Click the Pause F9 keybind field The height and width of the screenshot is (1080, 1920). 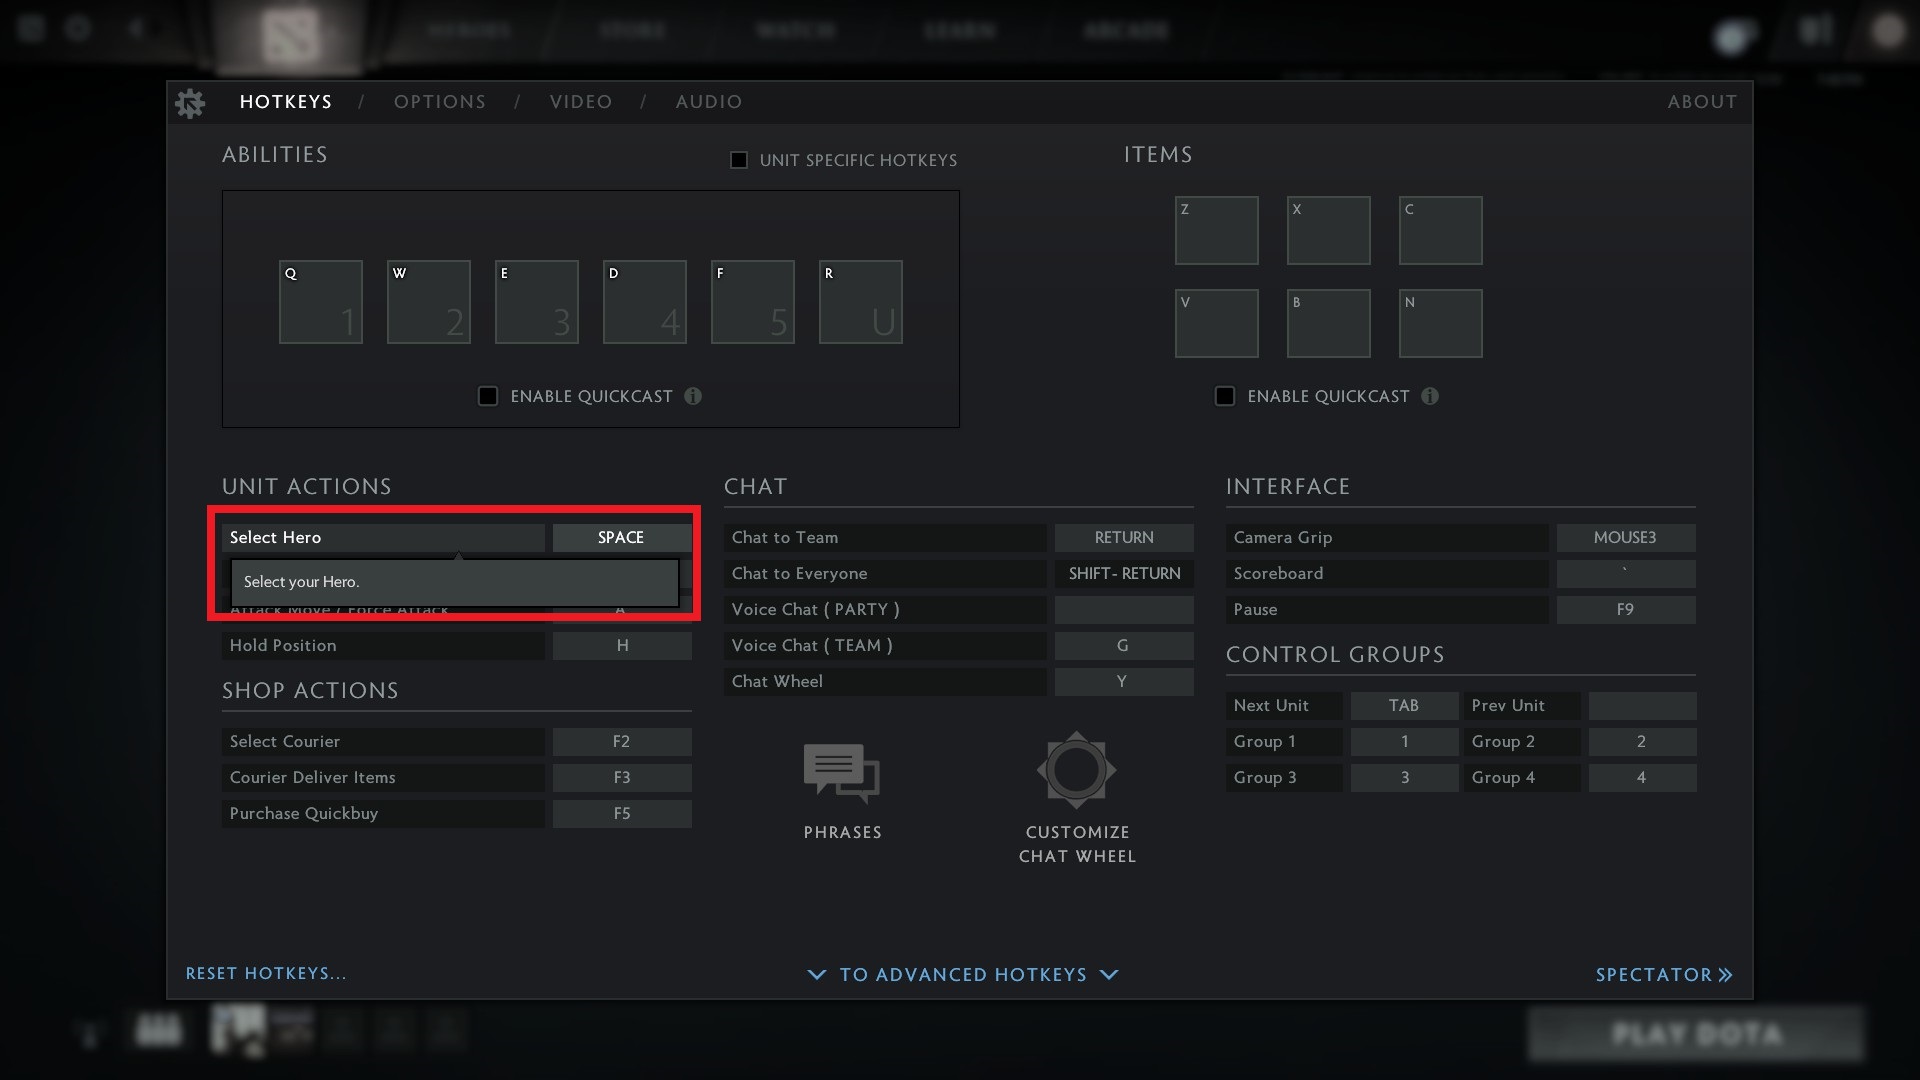pyautogui.click(x=1625, y=609)
